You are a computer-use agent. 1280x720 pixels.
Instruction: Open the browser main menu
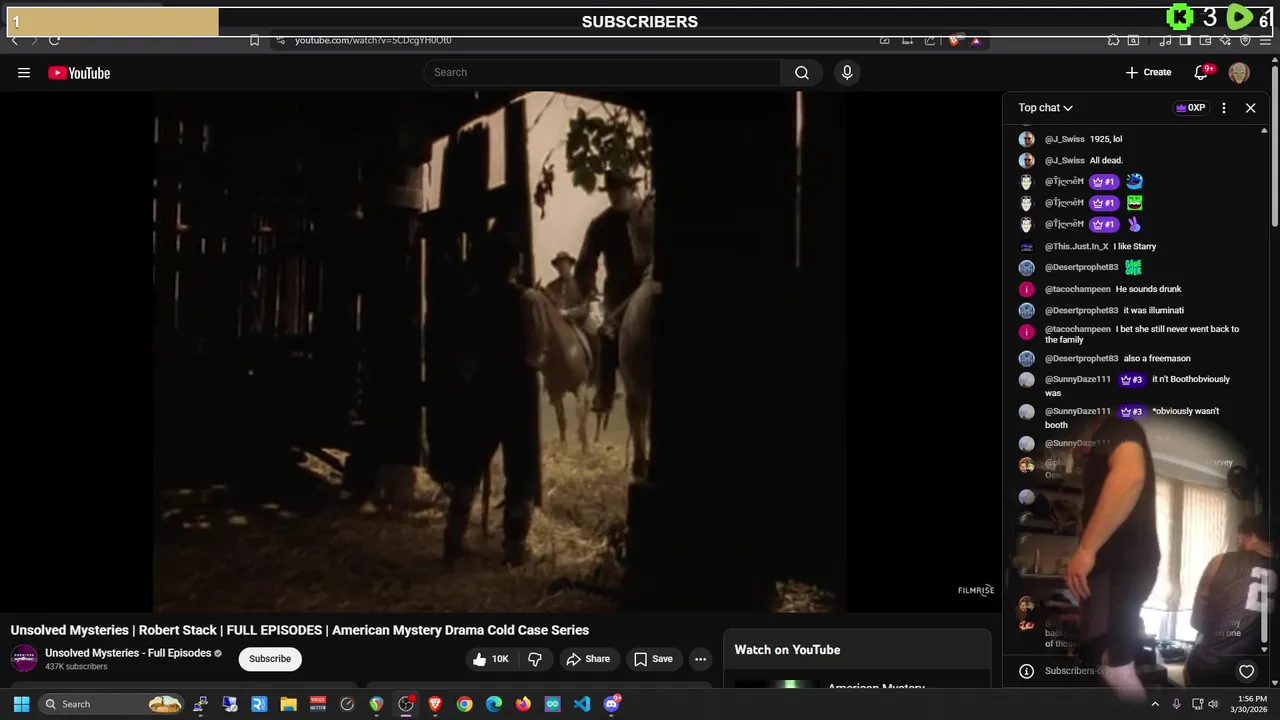[1266, 40]
